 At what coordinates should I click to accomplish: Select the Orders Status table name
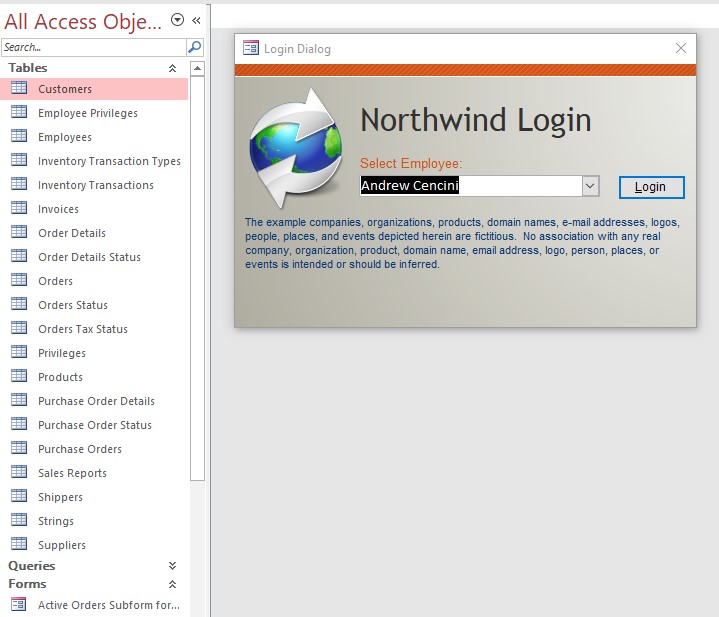coord(73,305)
